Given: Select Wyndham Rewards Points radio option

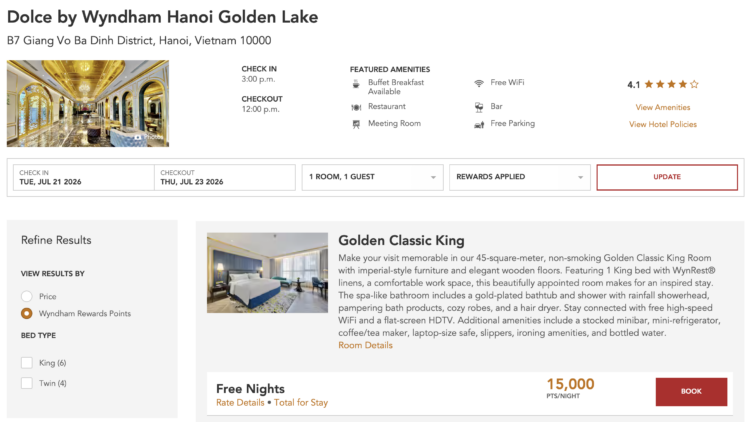Looking at the screenshot, I should (x=27, y=313).
